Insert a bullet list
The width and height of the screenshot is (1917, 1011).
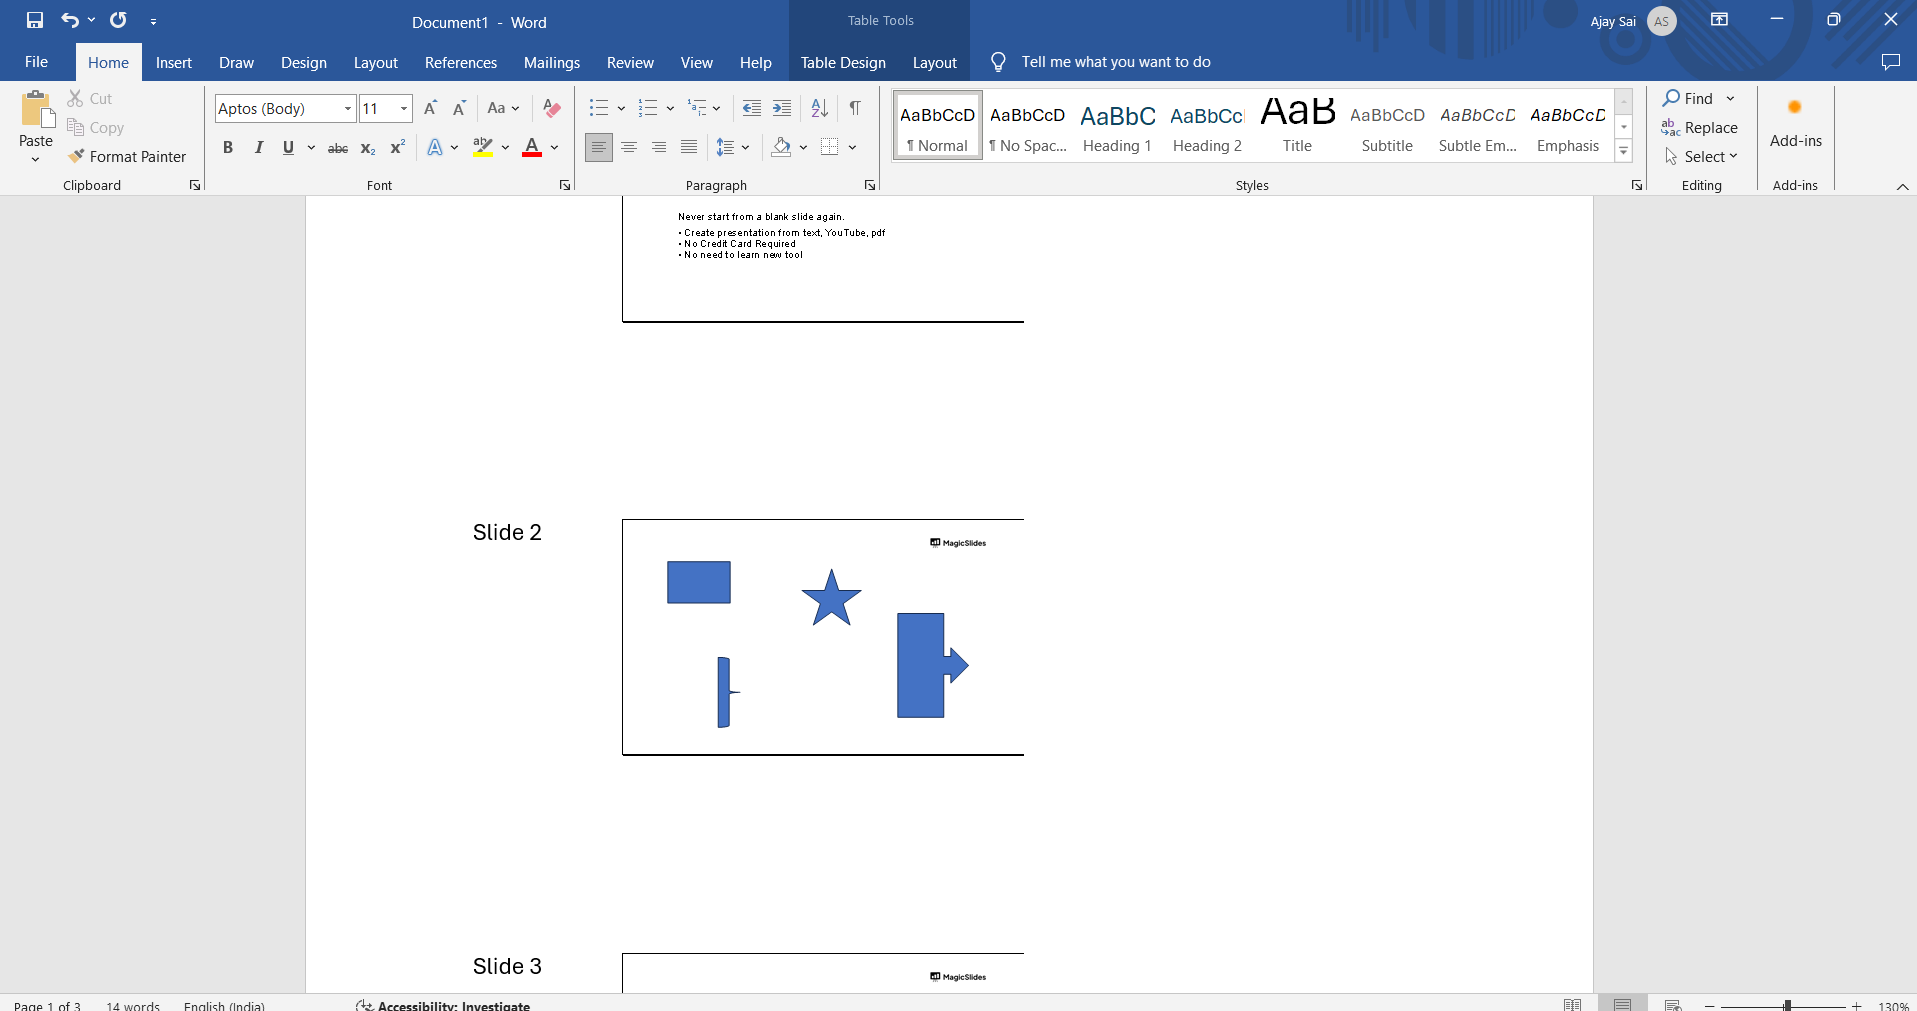pos(598,108)
